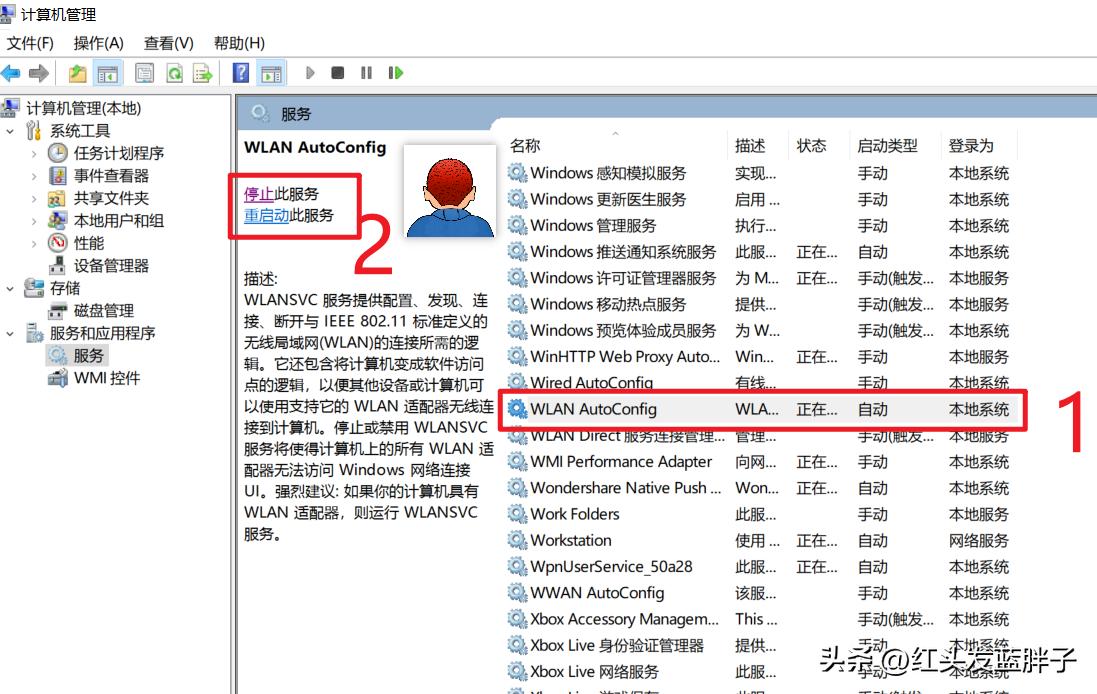Image resolution: width=1097 pixels, height=694 pixels.
Task: Restart the service using the restart toolbar icon
Action: [395, 72]
